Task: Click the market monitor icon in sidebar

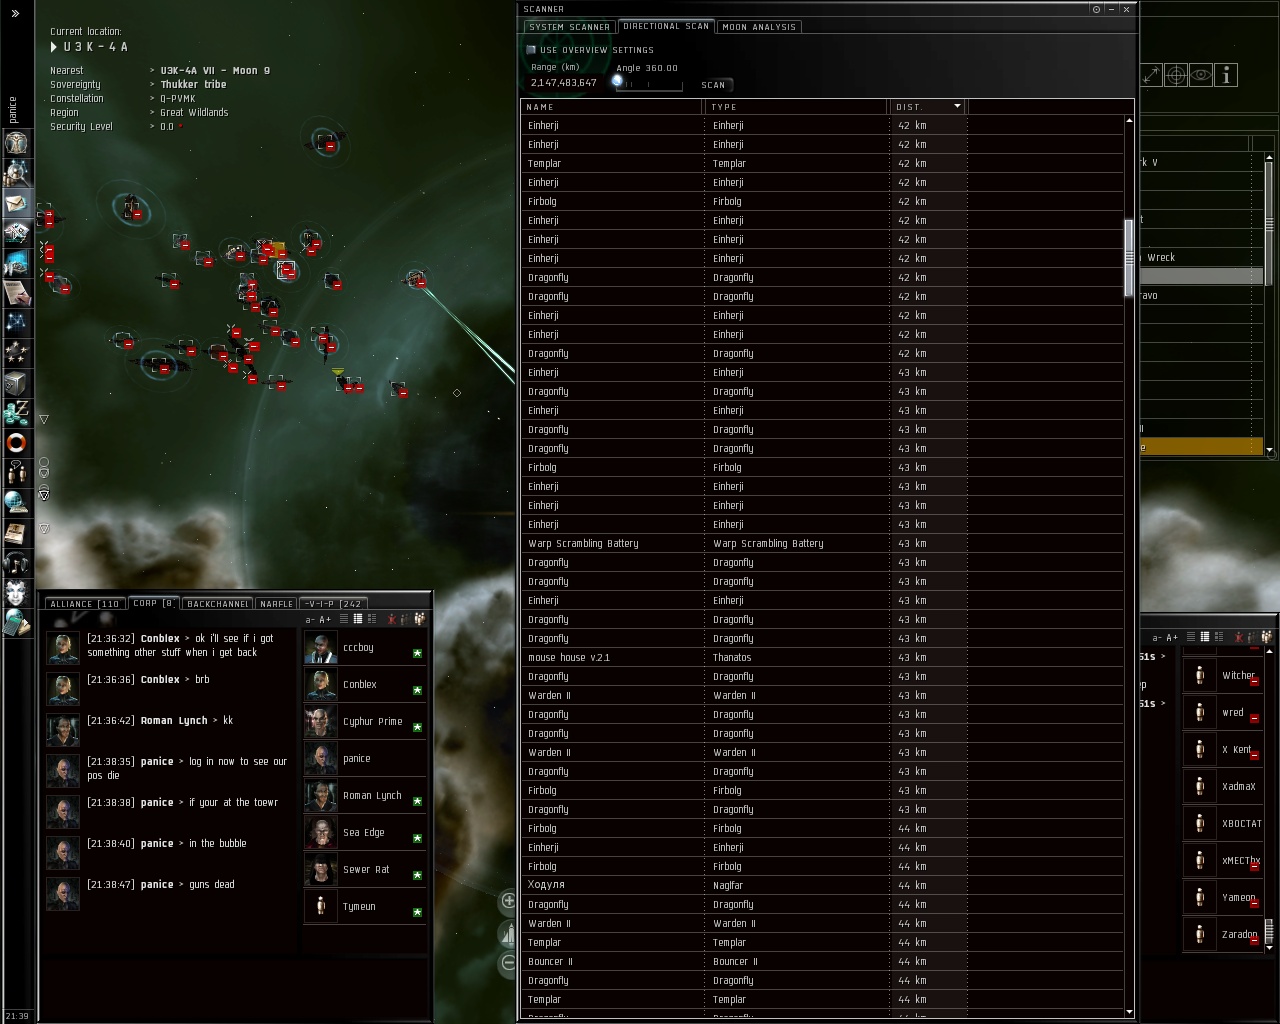Action: click(16, 263)
